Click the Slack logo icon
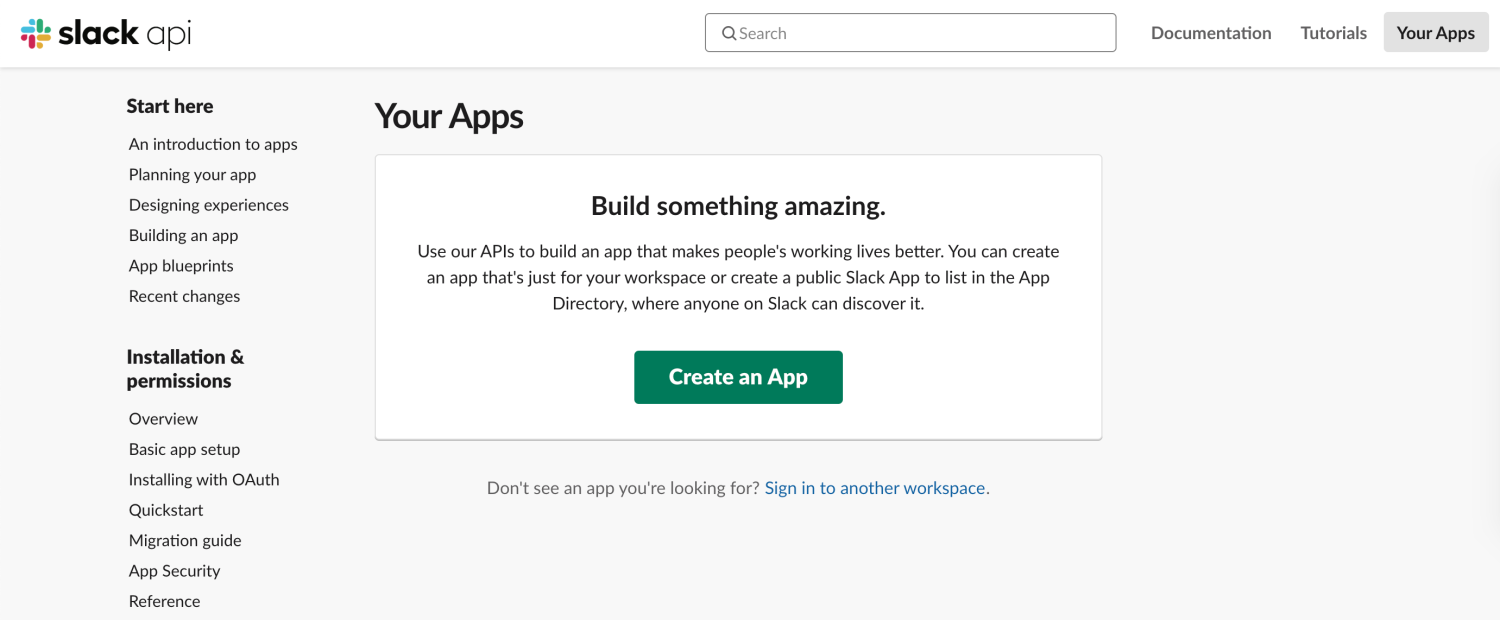Viewport: 1500px width, 620px height. (x=36, y=32)
